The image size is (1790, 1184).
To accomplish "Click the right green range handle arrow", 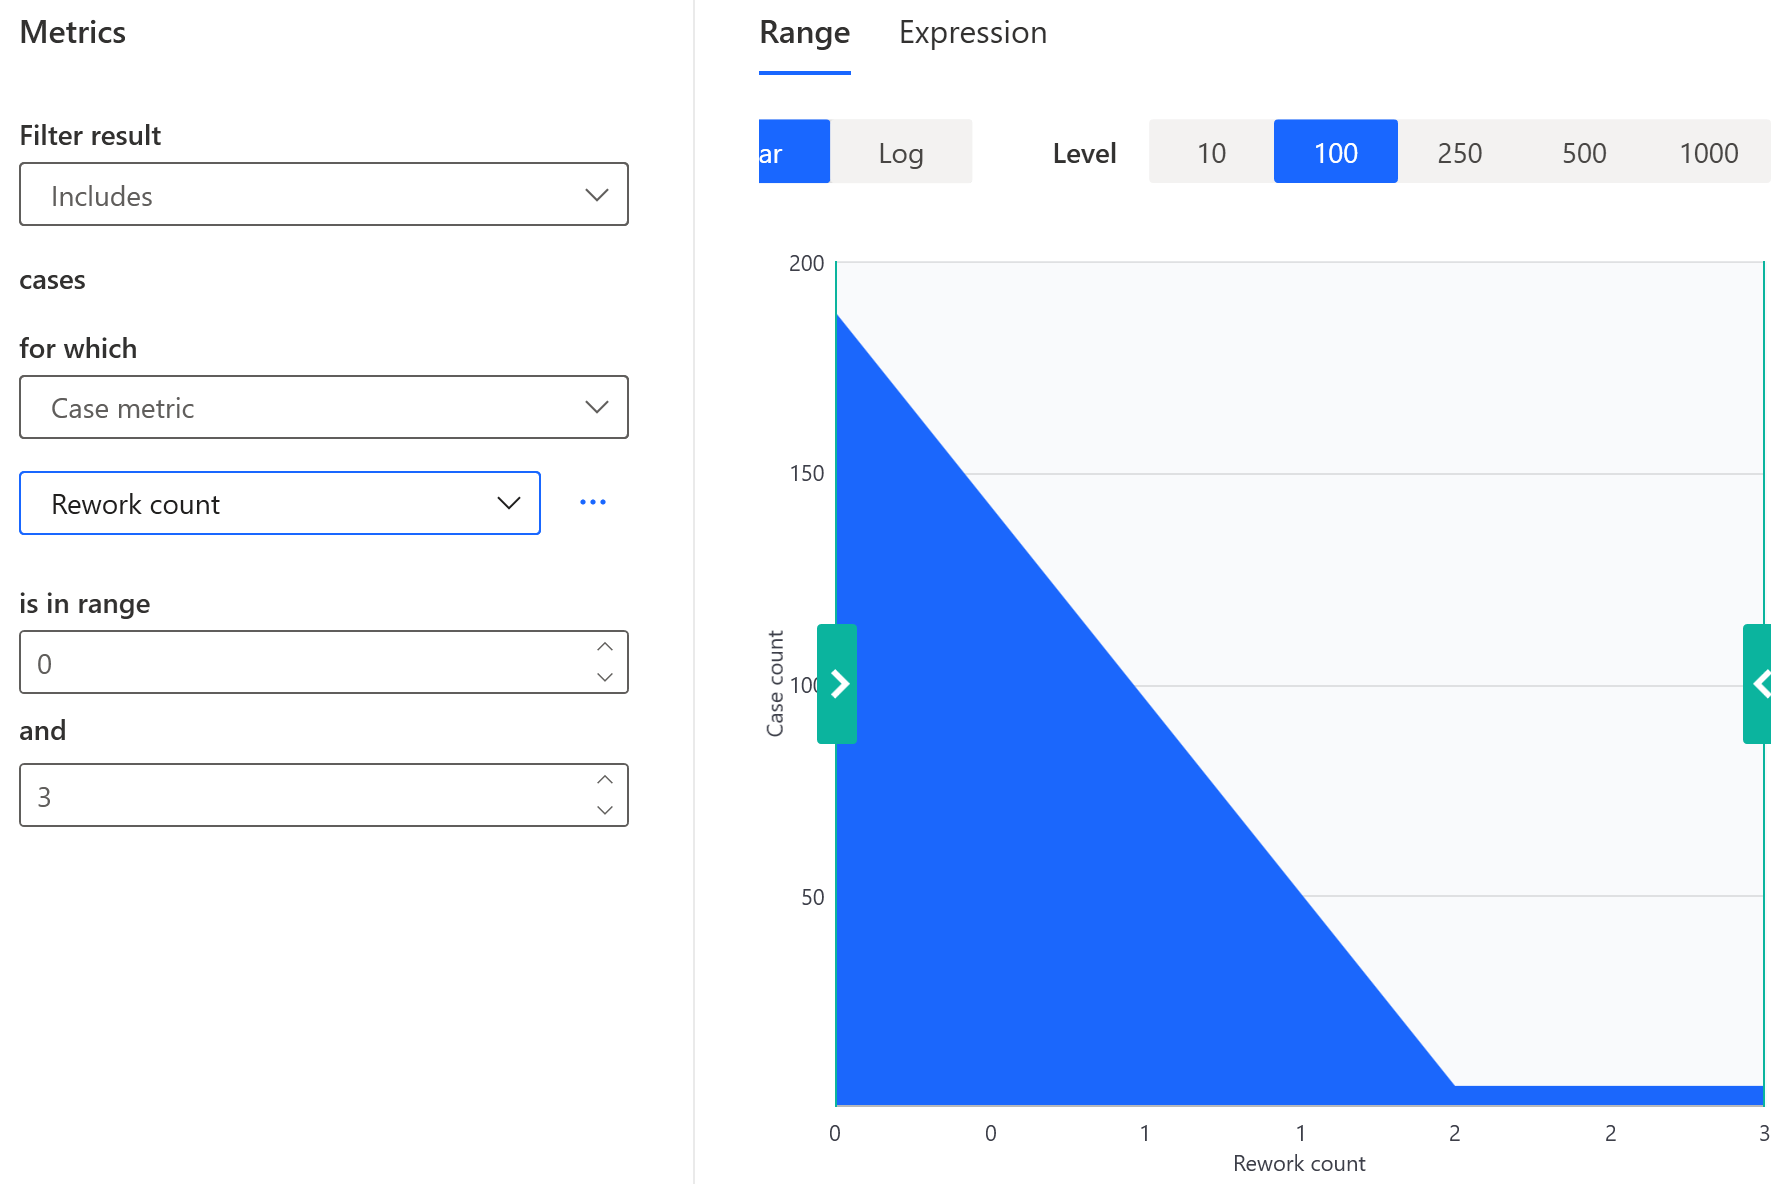I will click(1760, 685).
